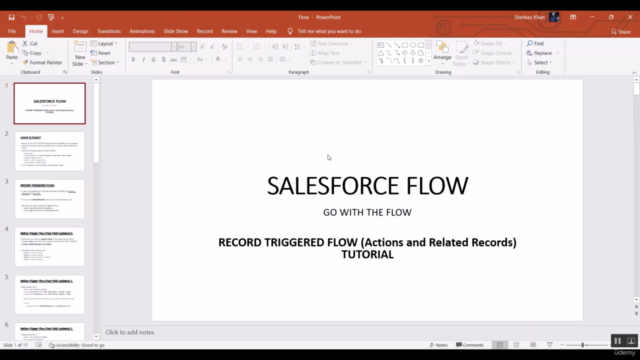Select the triangle shape tool
Screen dimensions: 640x360
380,53
